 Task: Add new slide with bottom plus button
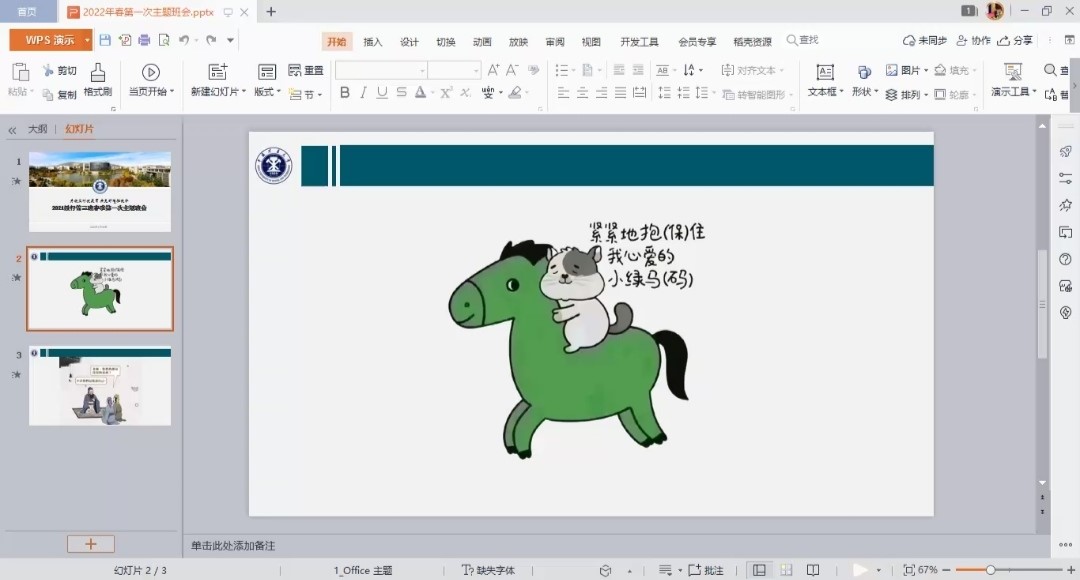pos(91,544)
